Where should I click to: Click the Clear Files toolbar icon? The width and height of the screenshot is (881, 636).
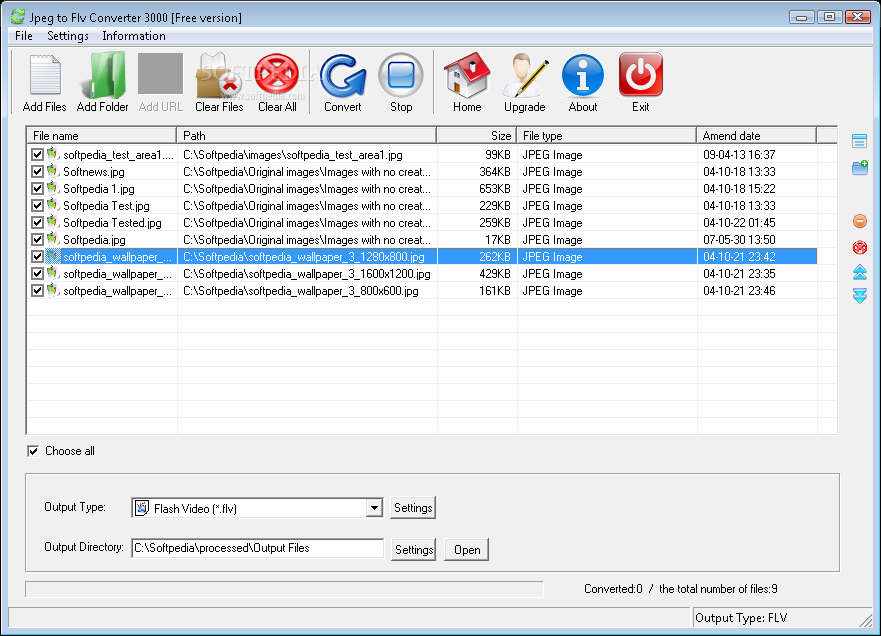pos(219,75)
